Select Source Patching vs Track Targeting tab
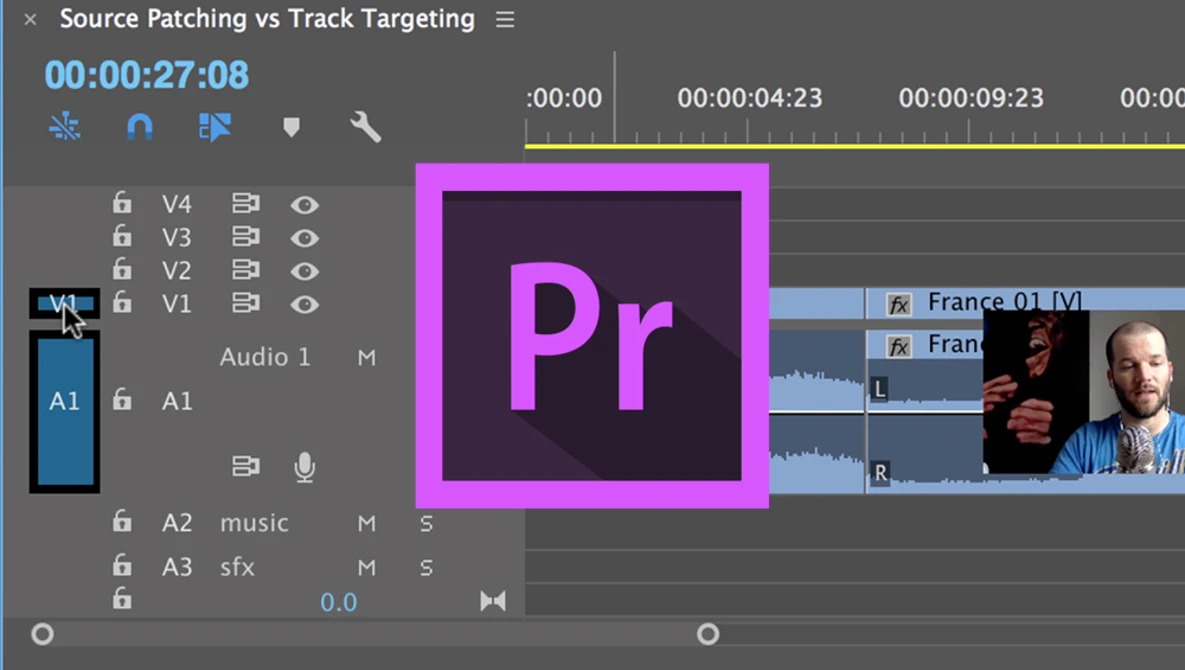The height and width of the screenshot is (670, 1185). coord(267,19)
